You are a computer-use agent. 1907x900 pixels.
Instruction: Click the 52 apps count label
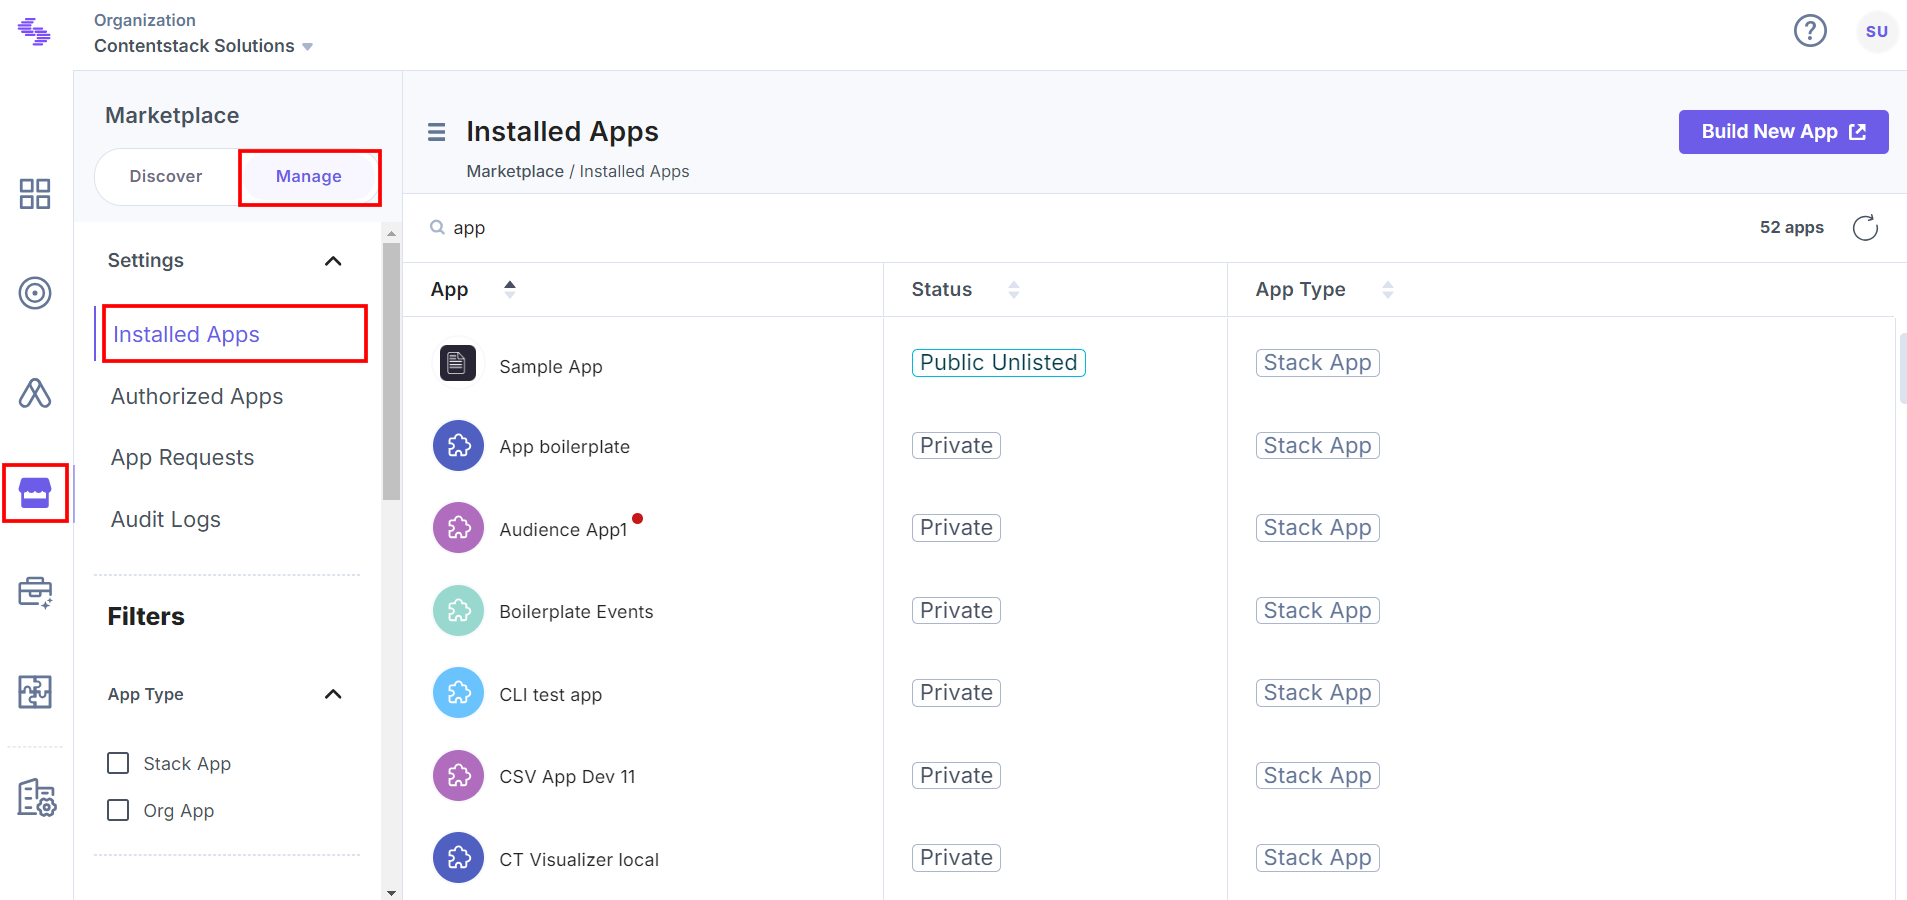pyautogui.click(x=1792, y=228)
